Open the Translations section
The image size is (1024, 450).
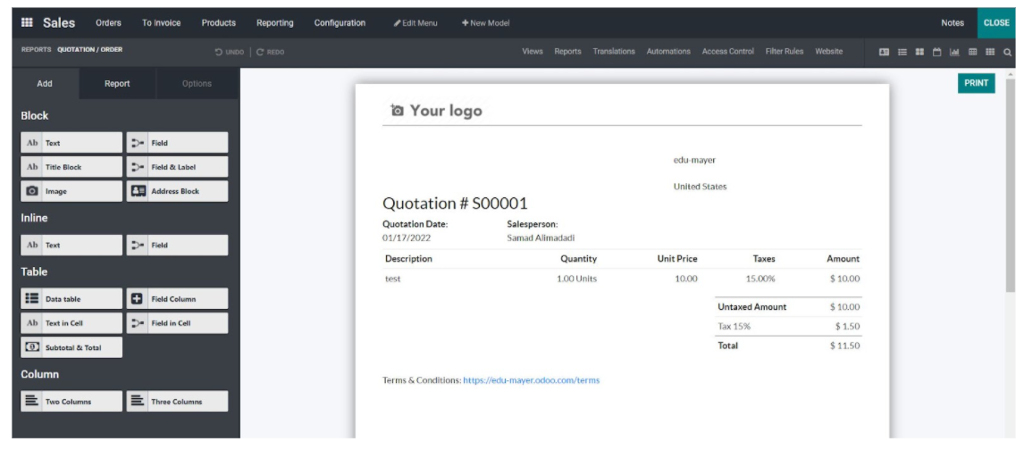tap(614, 52)
